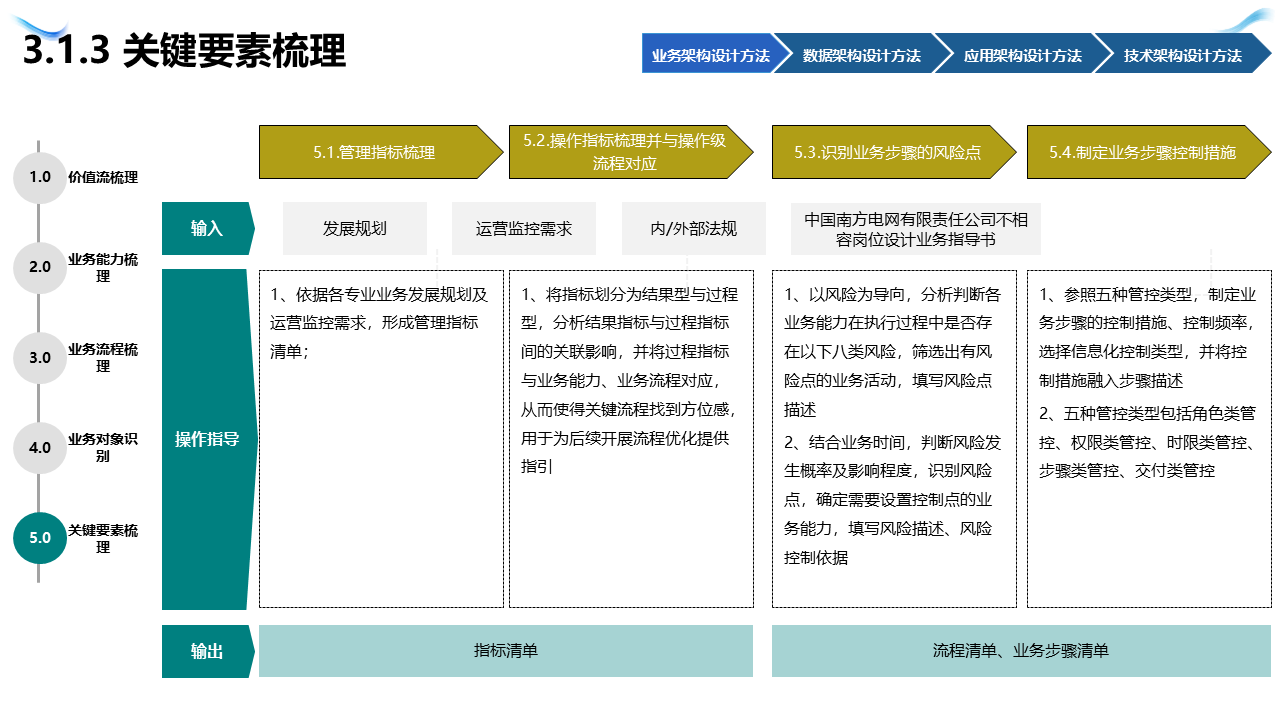The width and height of the screenshot is (1280, 720).
Task: Click the 1.0 step circle
Action: coord(39,178)
